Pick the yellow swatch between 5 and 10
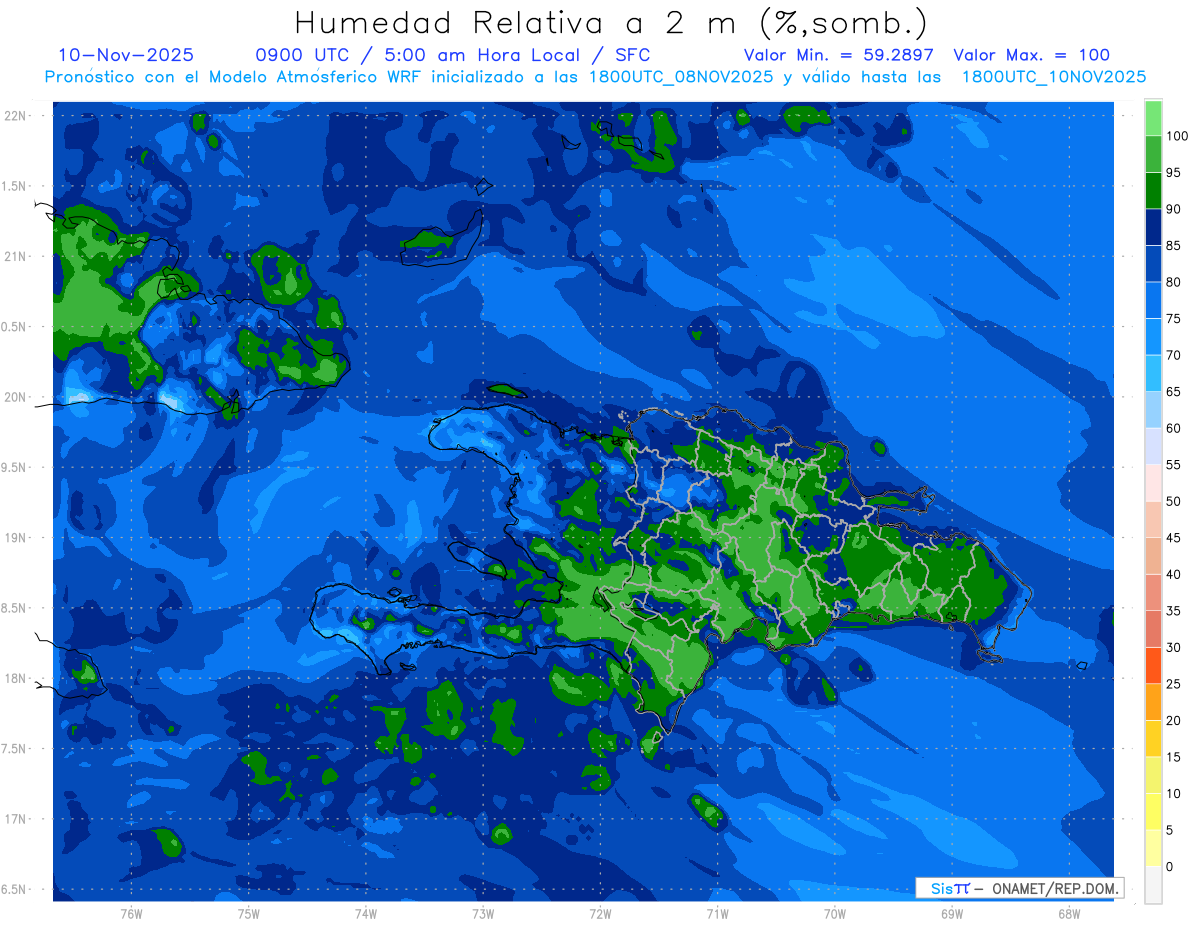This screenshot has height=927, width=1200. (1153, 811)
